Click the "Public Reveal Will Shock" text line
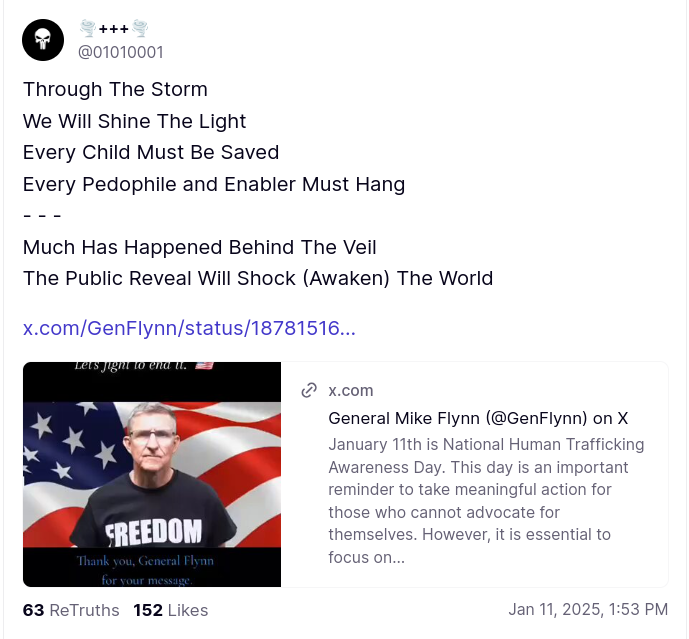Viewport: 689px width, 639px height. (258, 278)
